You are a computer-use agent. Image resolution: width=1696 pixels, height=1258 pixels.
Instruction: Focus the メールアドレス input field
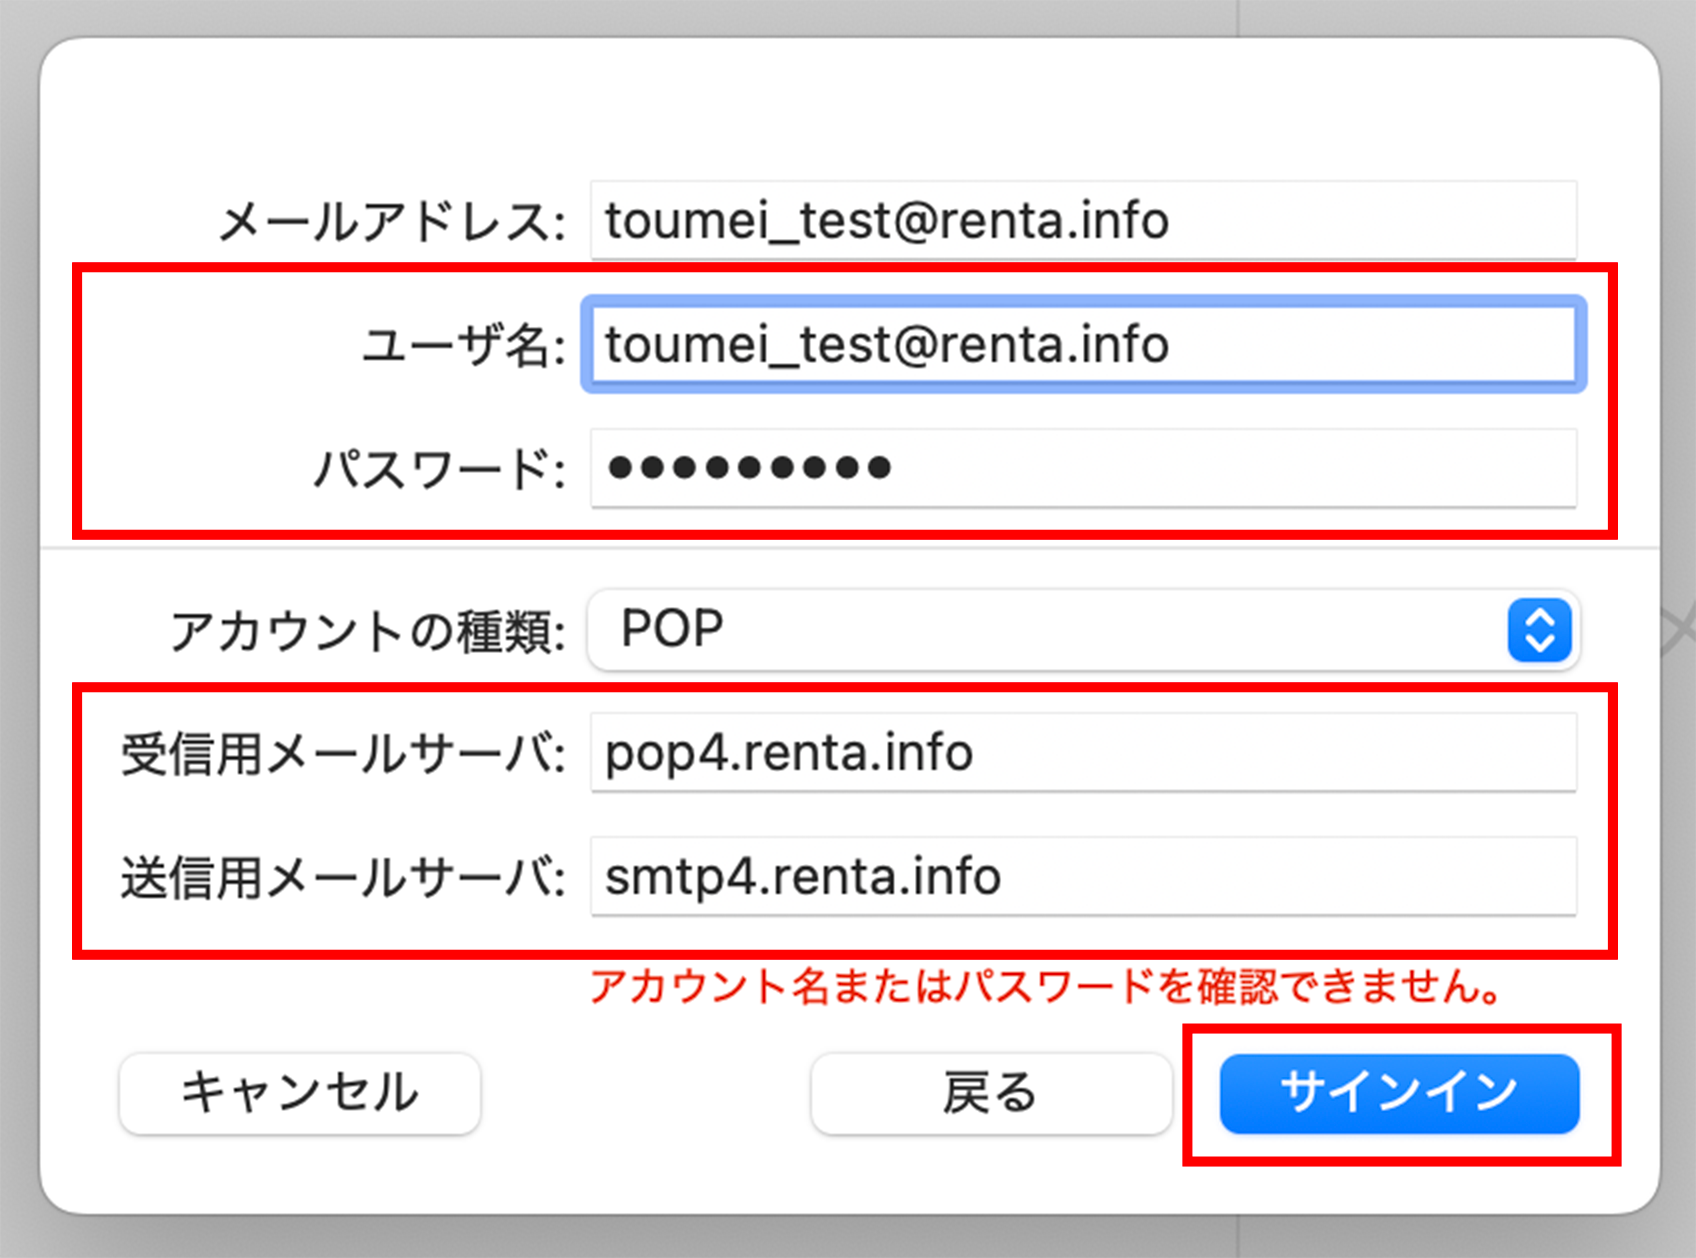tap(1083, 221)
